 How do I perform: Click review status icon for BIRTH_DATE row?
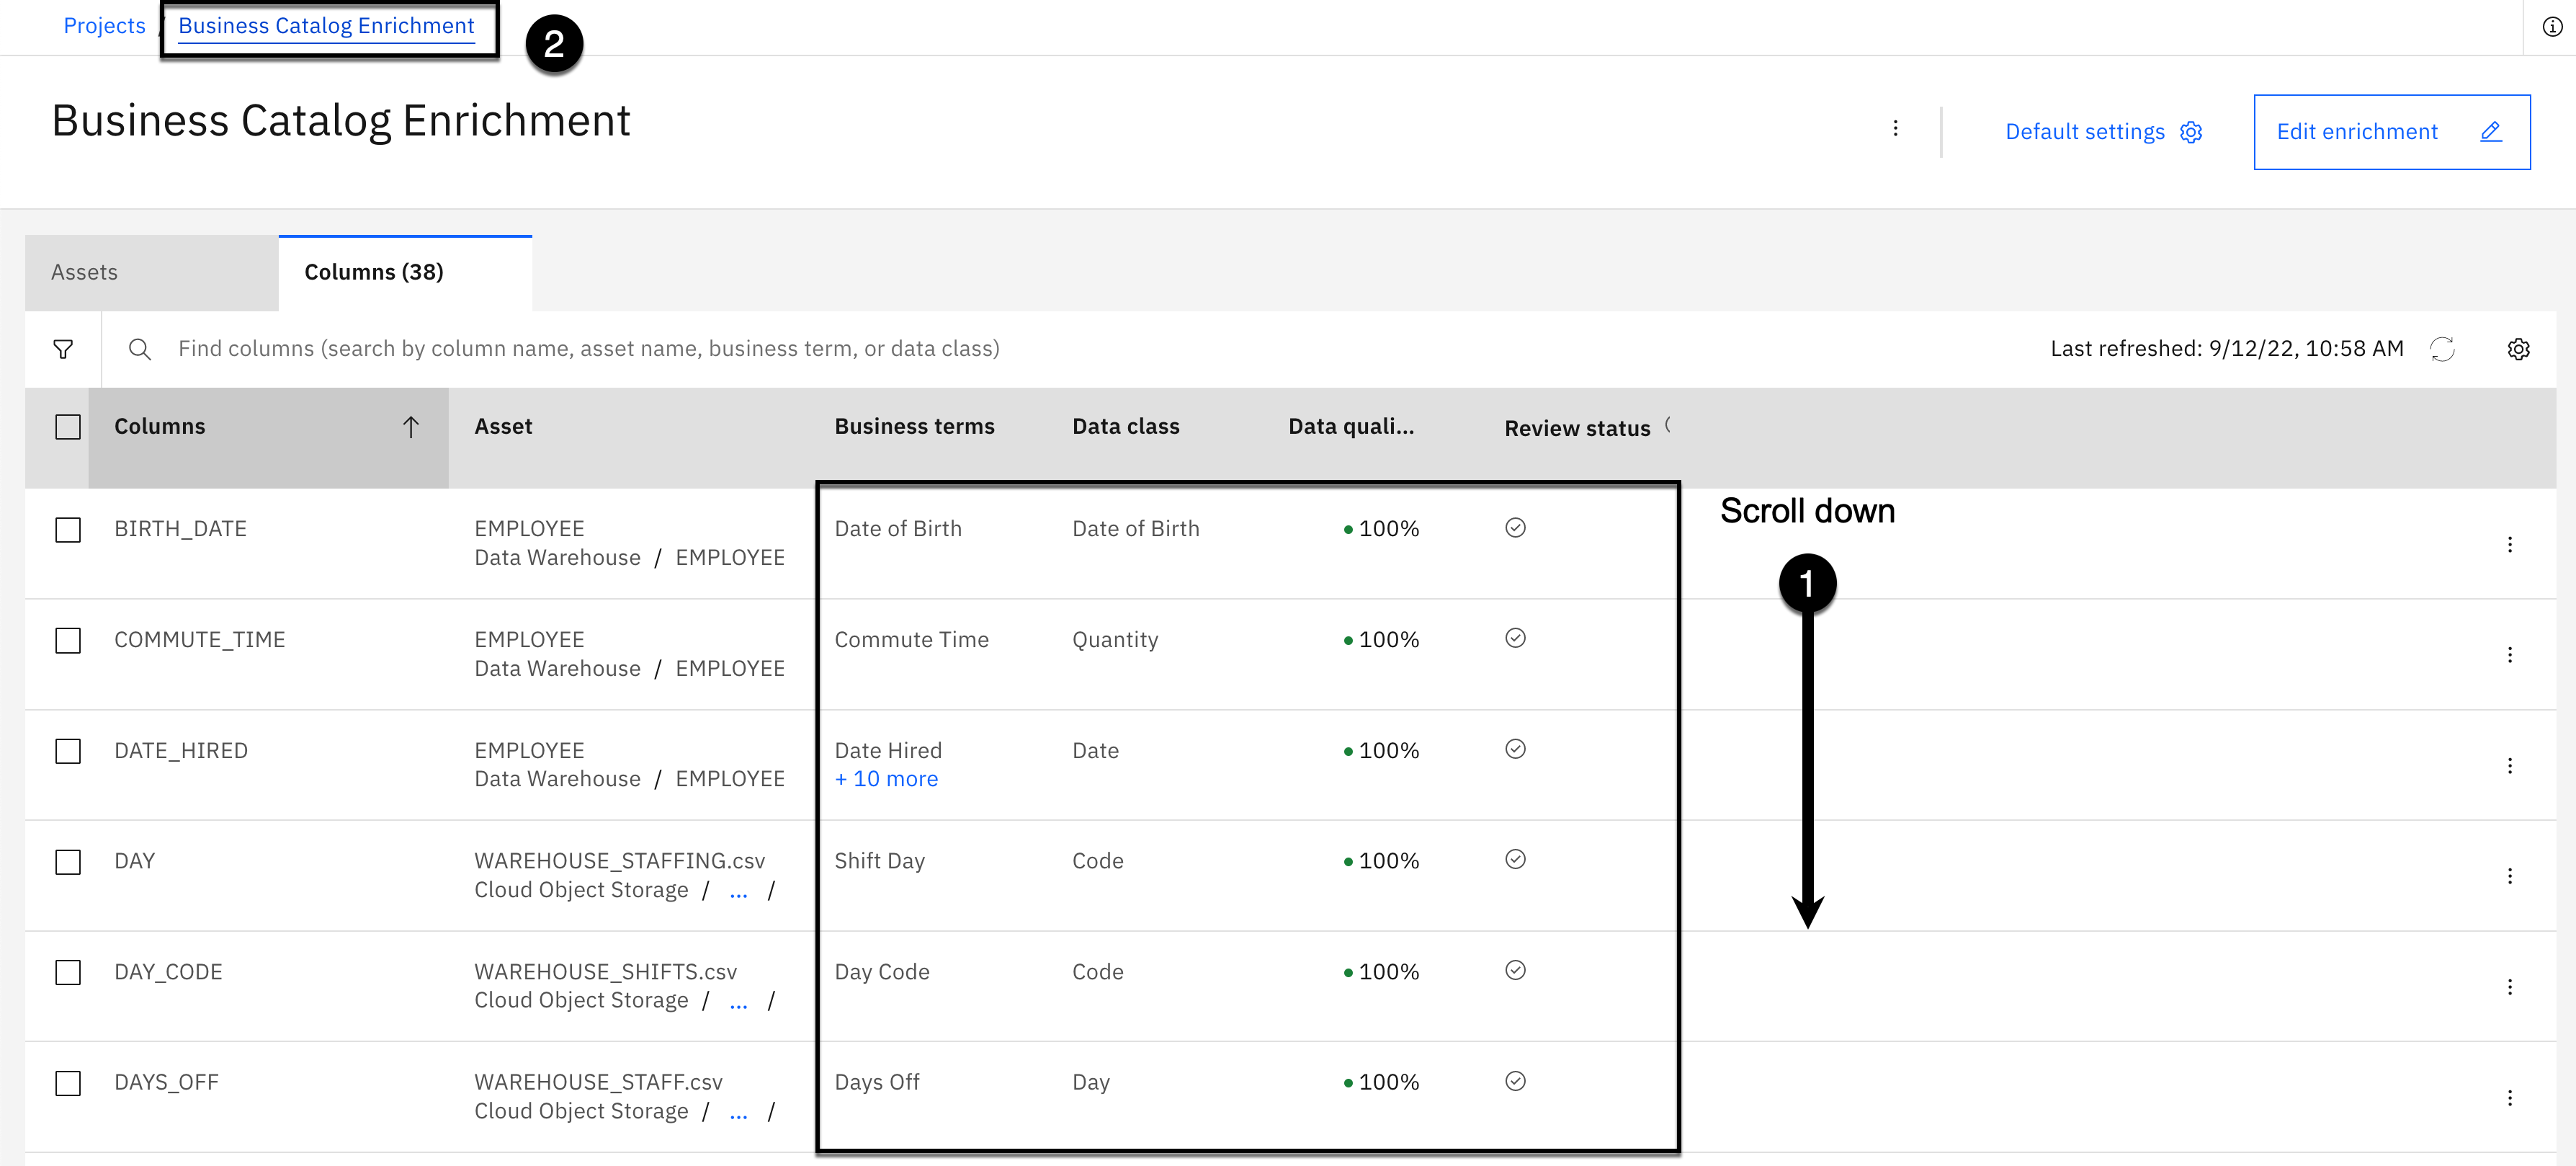(1515, 528)
